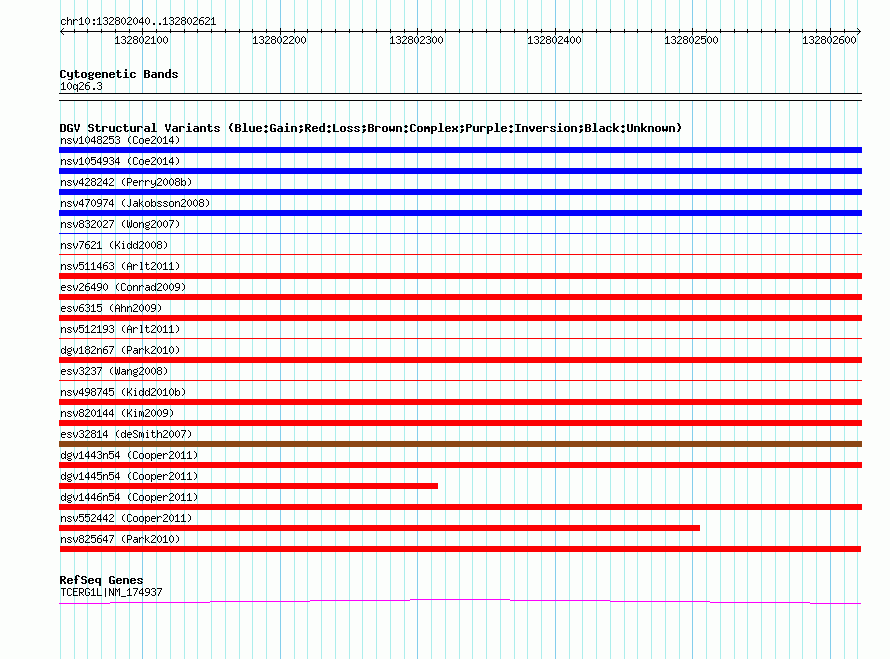Click the red bar under esv6315
Viewport: 890px width, 659px height.
point(460,318)
